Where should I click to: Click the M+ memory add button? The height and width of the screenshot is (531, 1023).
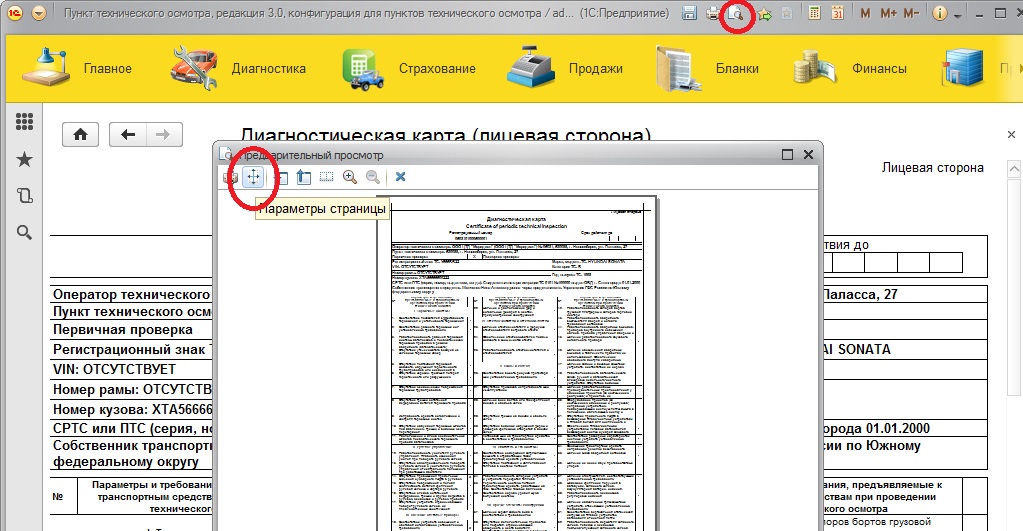tap(888, 13)
